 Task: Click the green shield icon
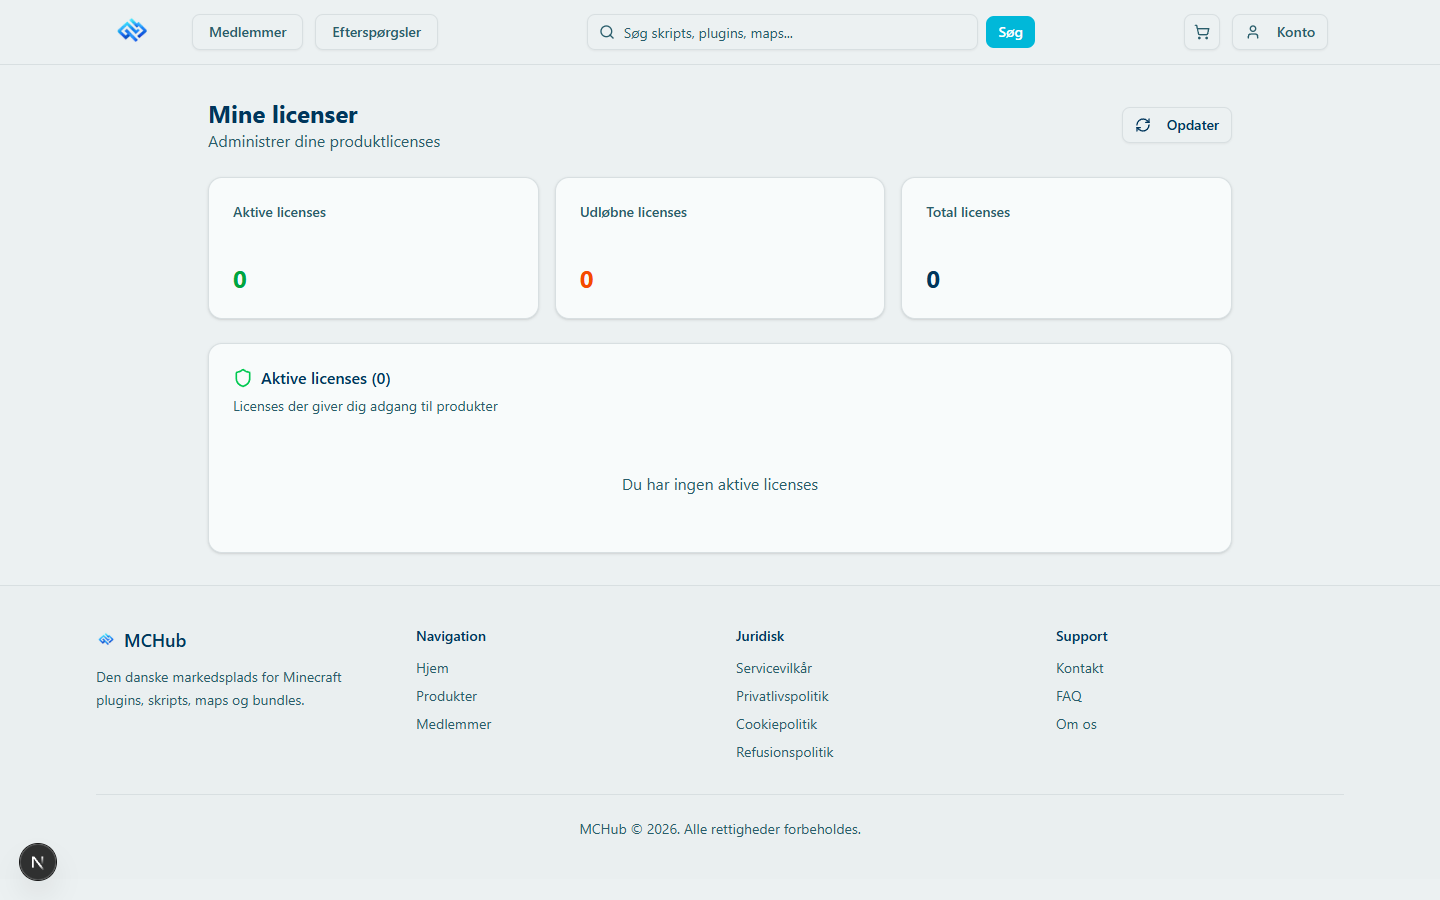243,378
